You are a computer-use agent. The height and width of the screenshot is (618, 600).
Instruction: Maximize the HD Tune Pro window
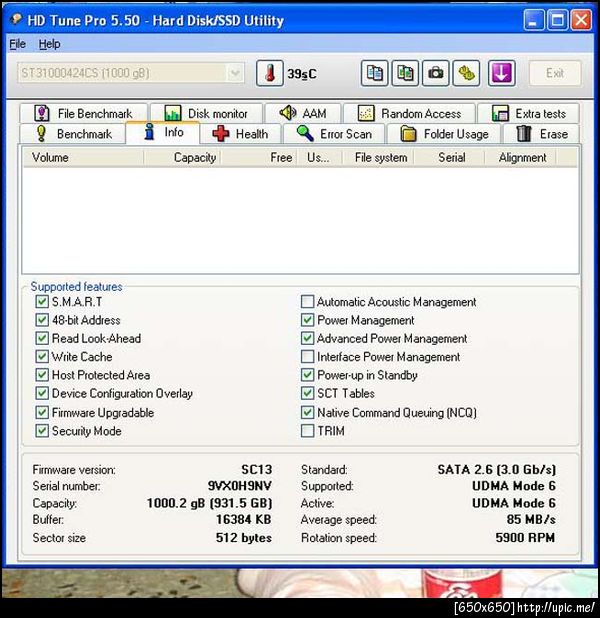(557, 20)
